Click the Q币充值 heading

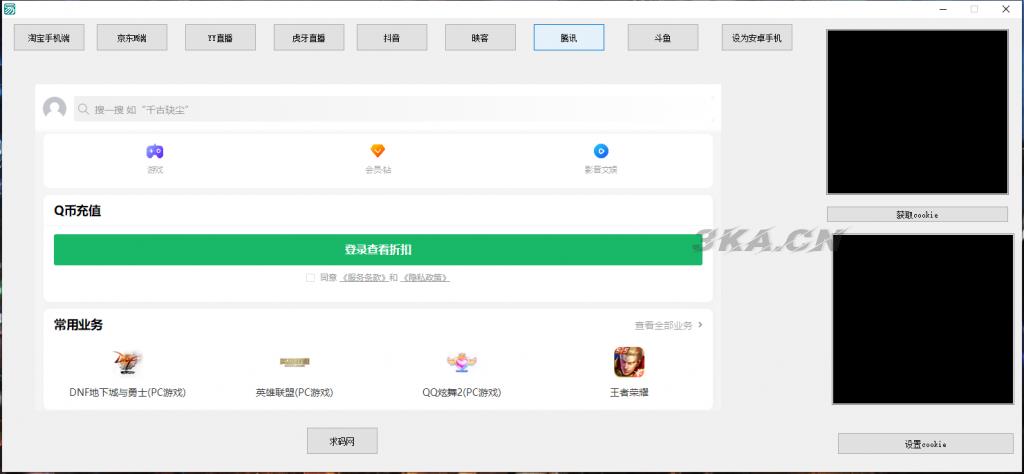[77, 211]
